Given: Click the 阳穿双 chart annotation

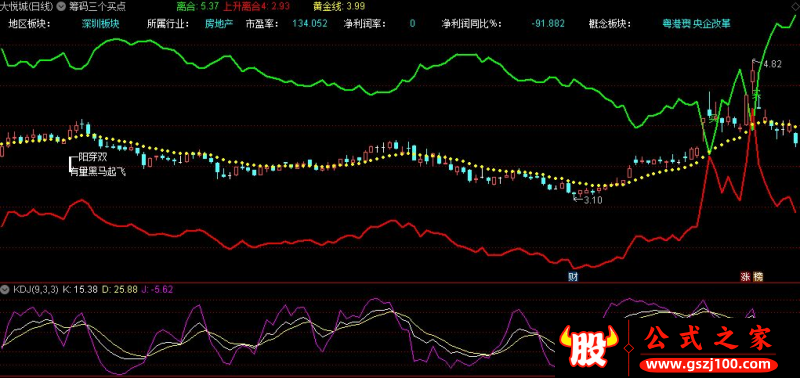Looking at the screenshot, I should click(93, 157).
